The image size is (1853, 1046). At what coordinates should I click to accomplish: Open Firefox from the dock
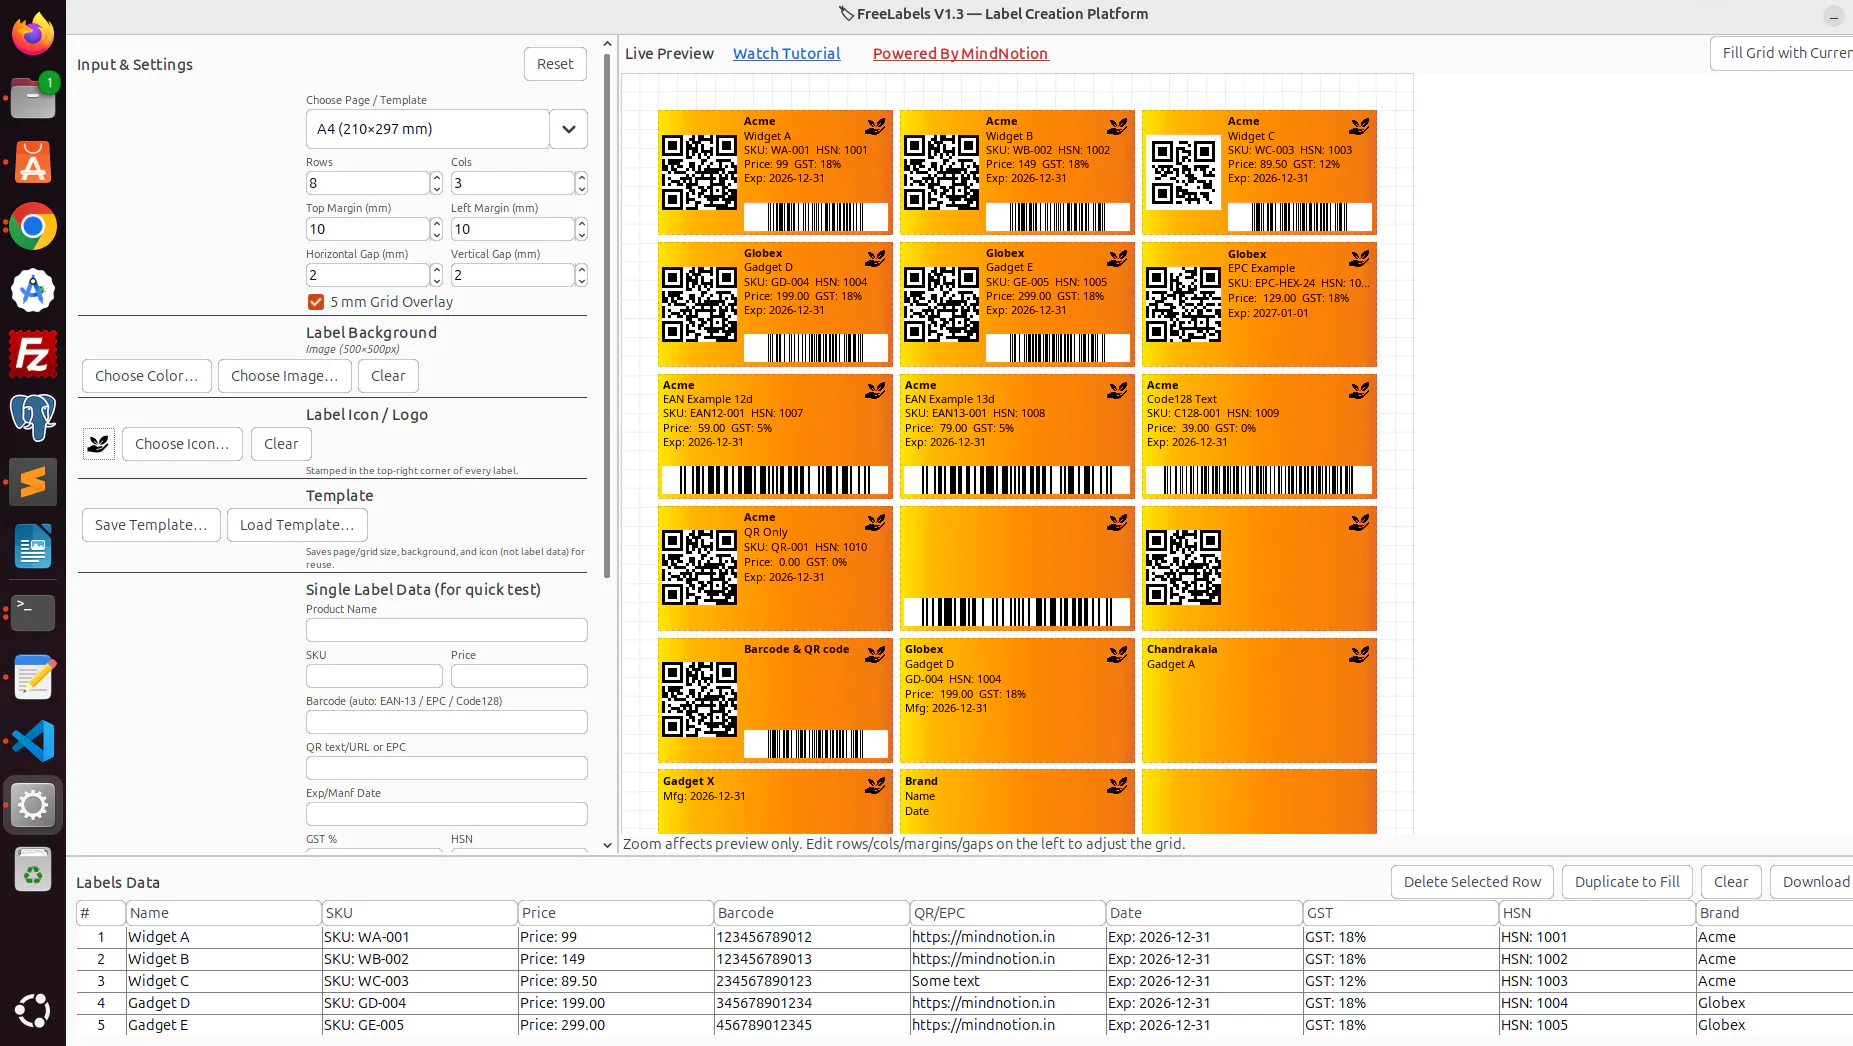tap(33, 34)
